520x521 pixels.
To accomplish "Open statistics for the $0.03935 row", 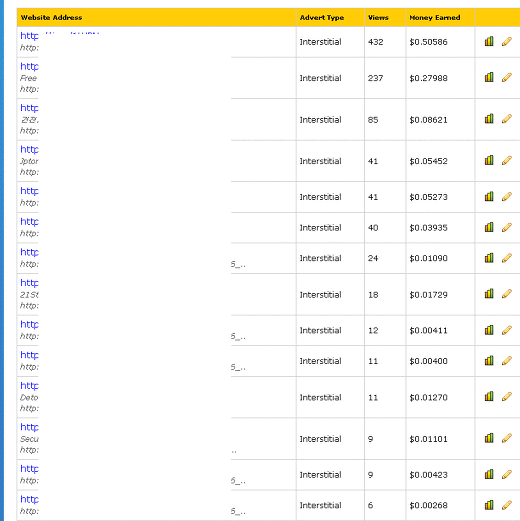I will tap(489, 227).
